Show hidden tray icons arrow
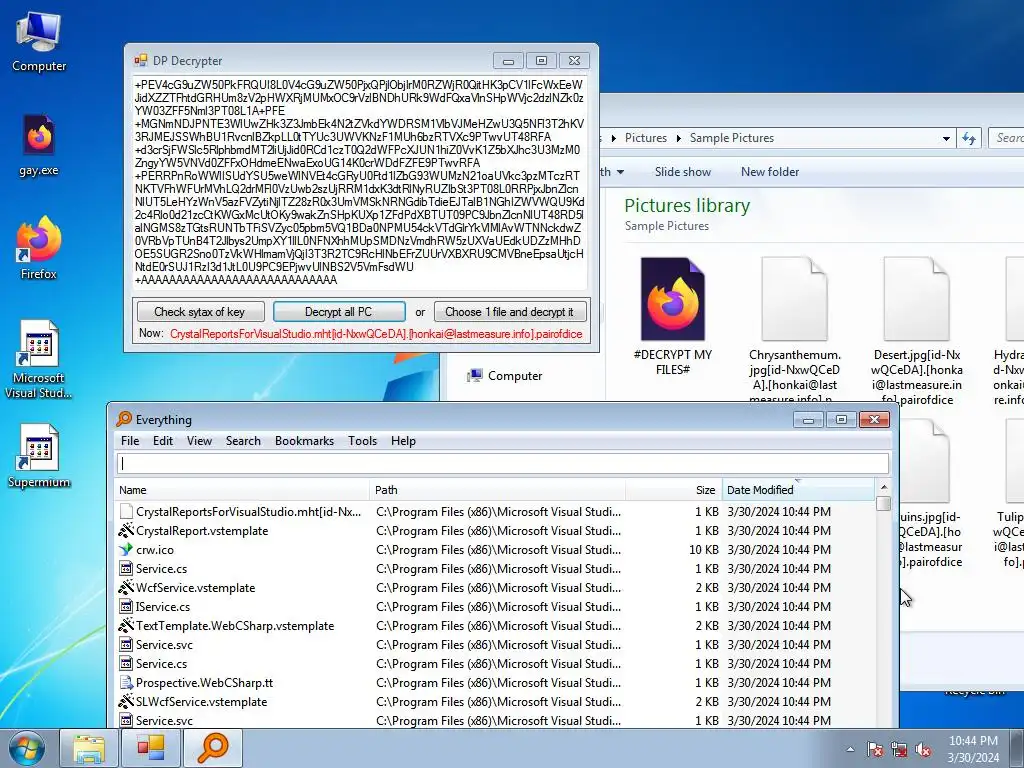This screenshot has height=768, width=1024. point(850,749)
